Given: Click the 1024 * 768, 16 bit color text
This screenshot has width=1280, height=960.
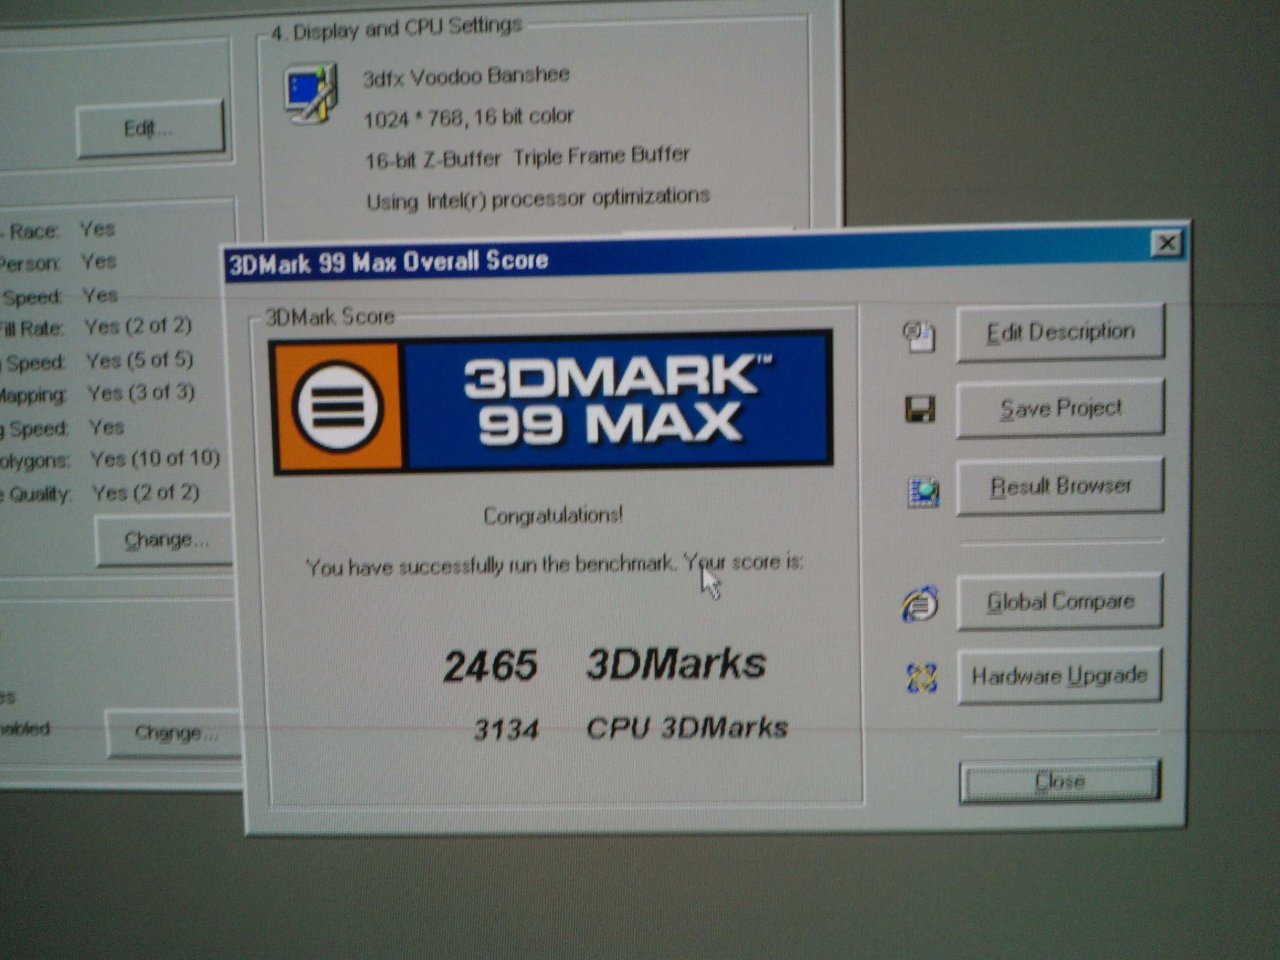Looking at the screenshot, I should click(468, 117).
